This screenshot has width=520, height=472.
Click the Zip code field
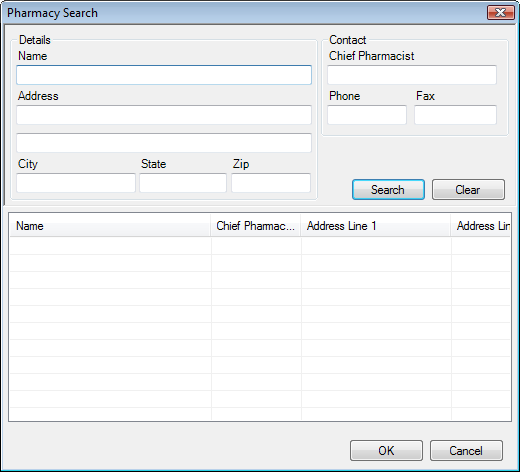[271, 183]
